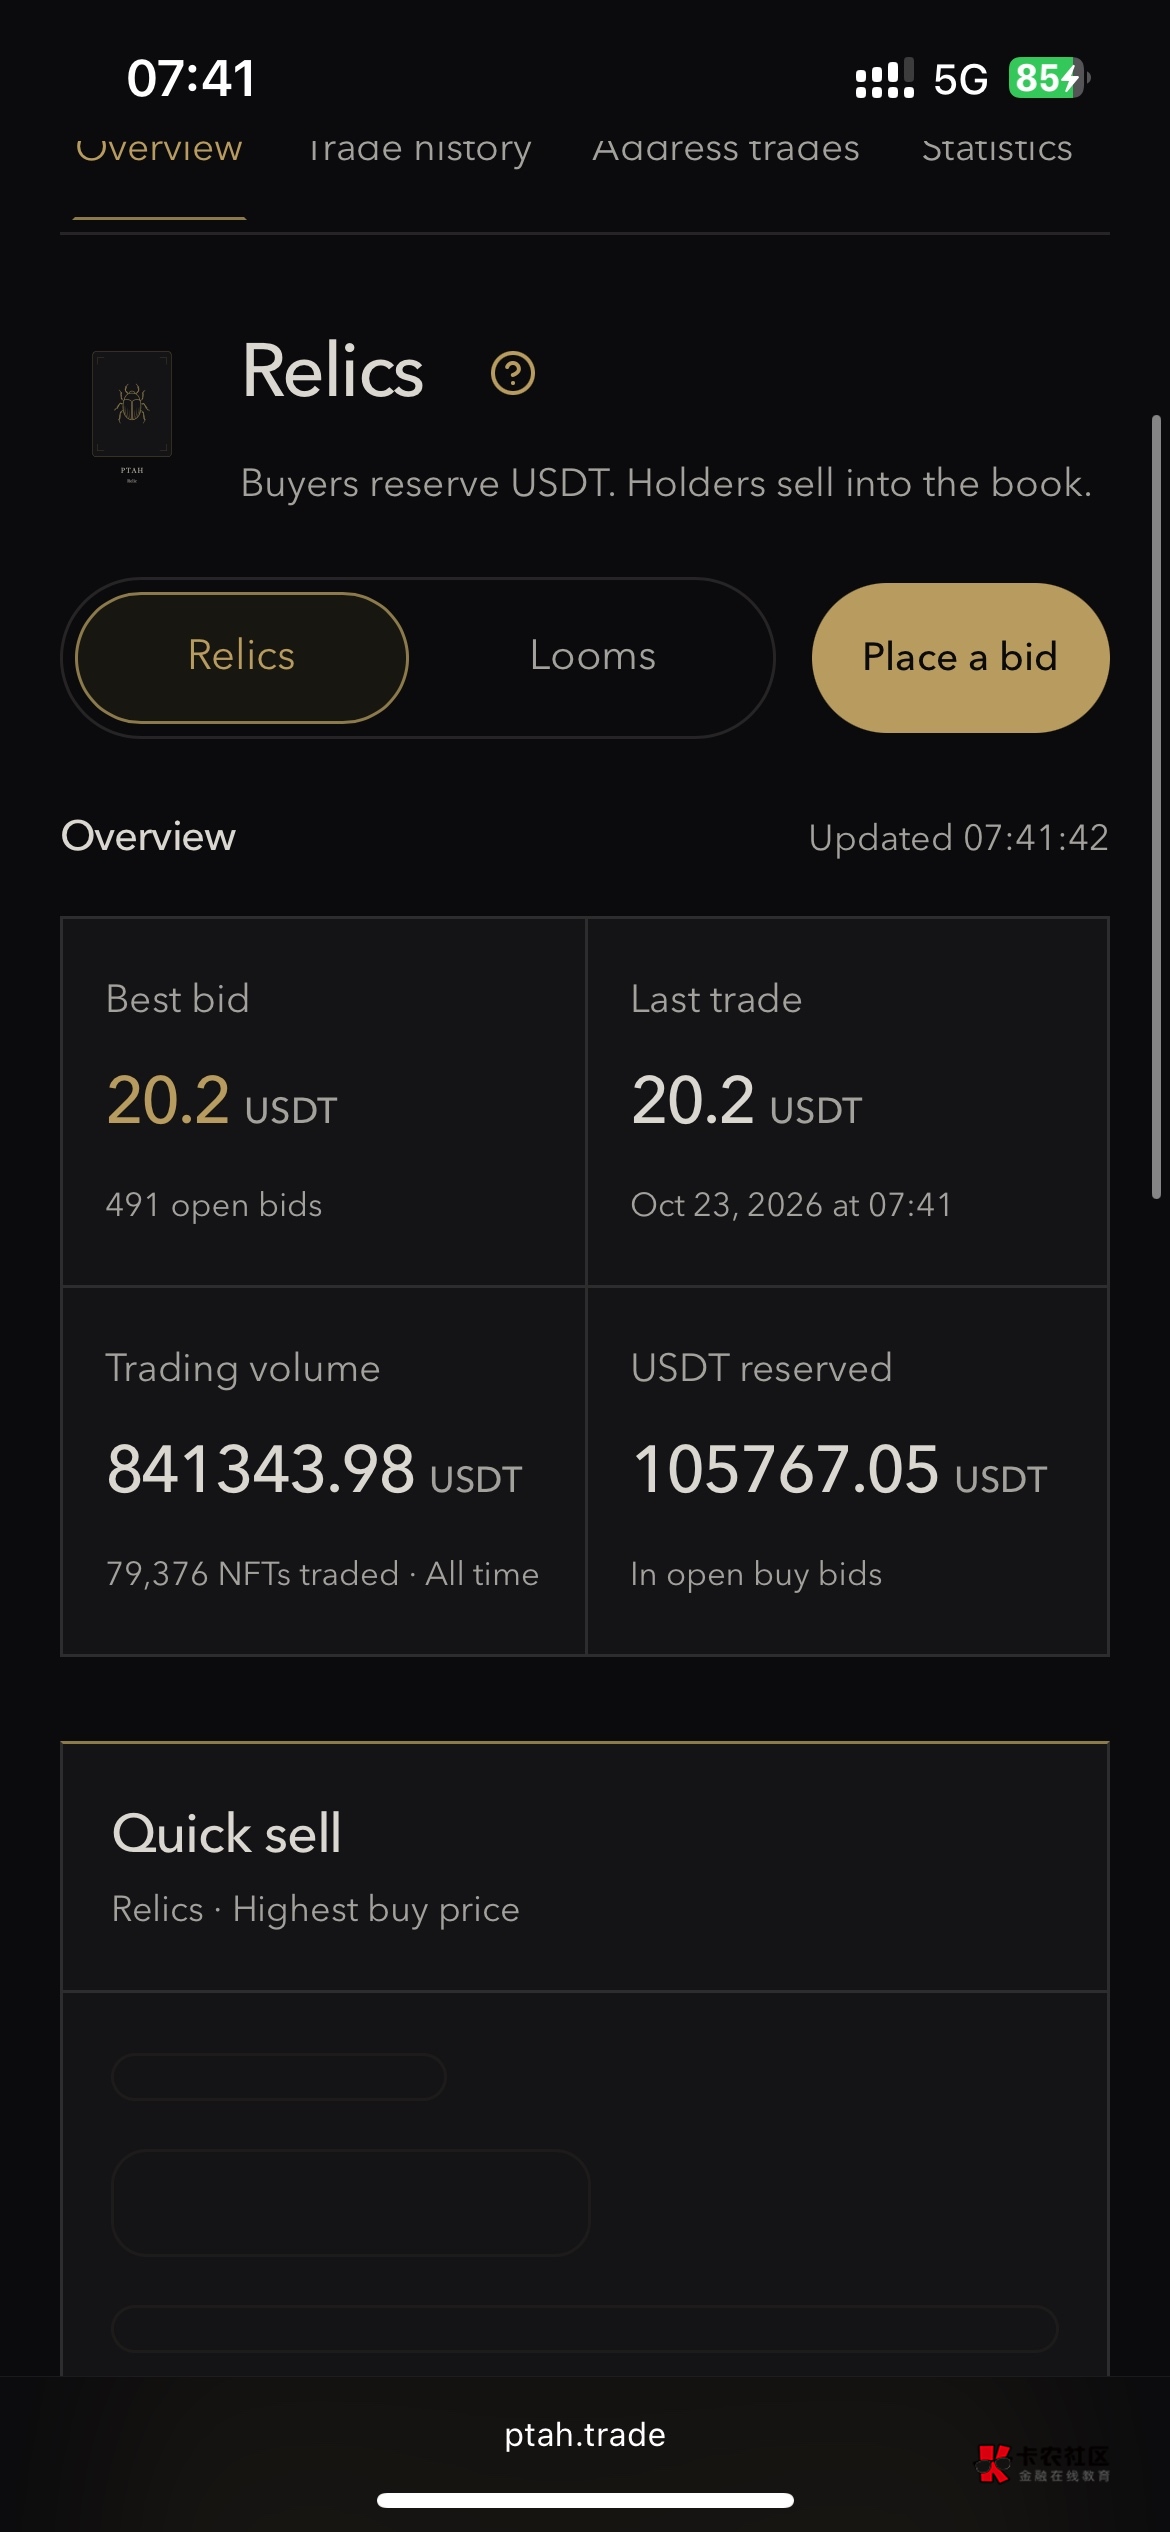1170x2532 pixels.
Task: Tap the battery indicator in status bar
Action: [1048, 78]
